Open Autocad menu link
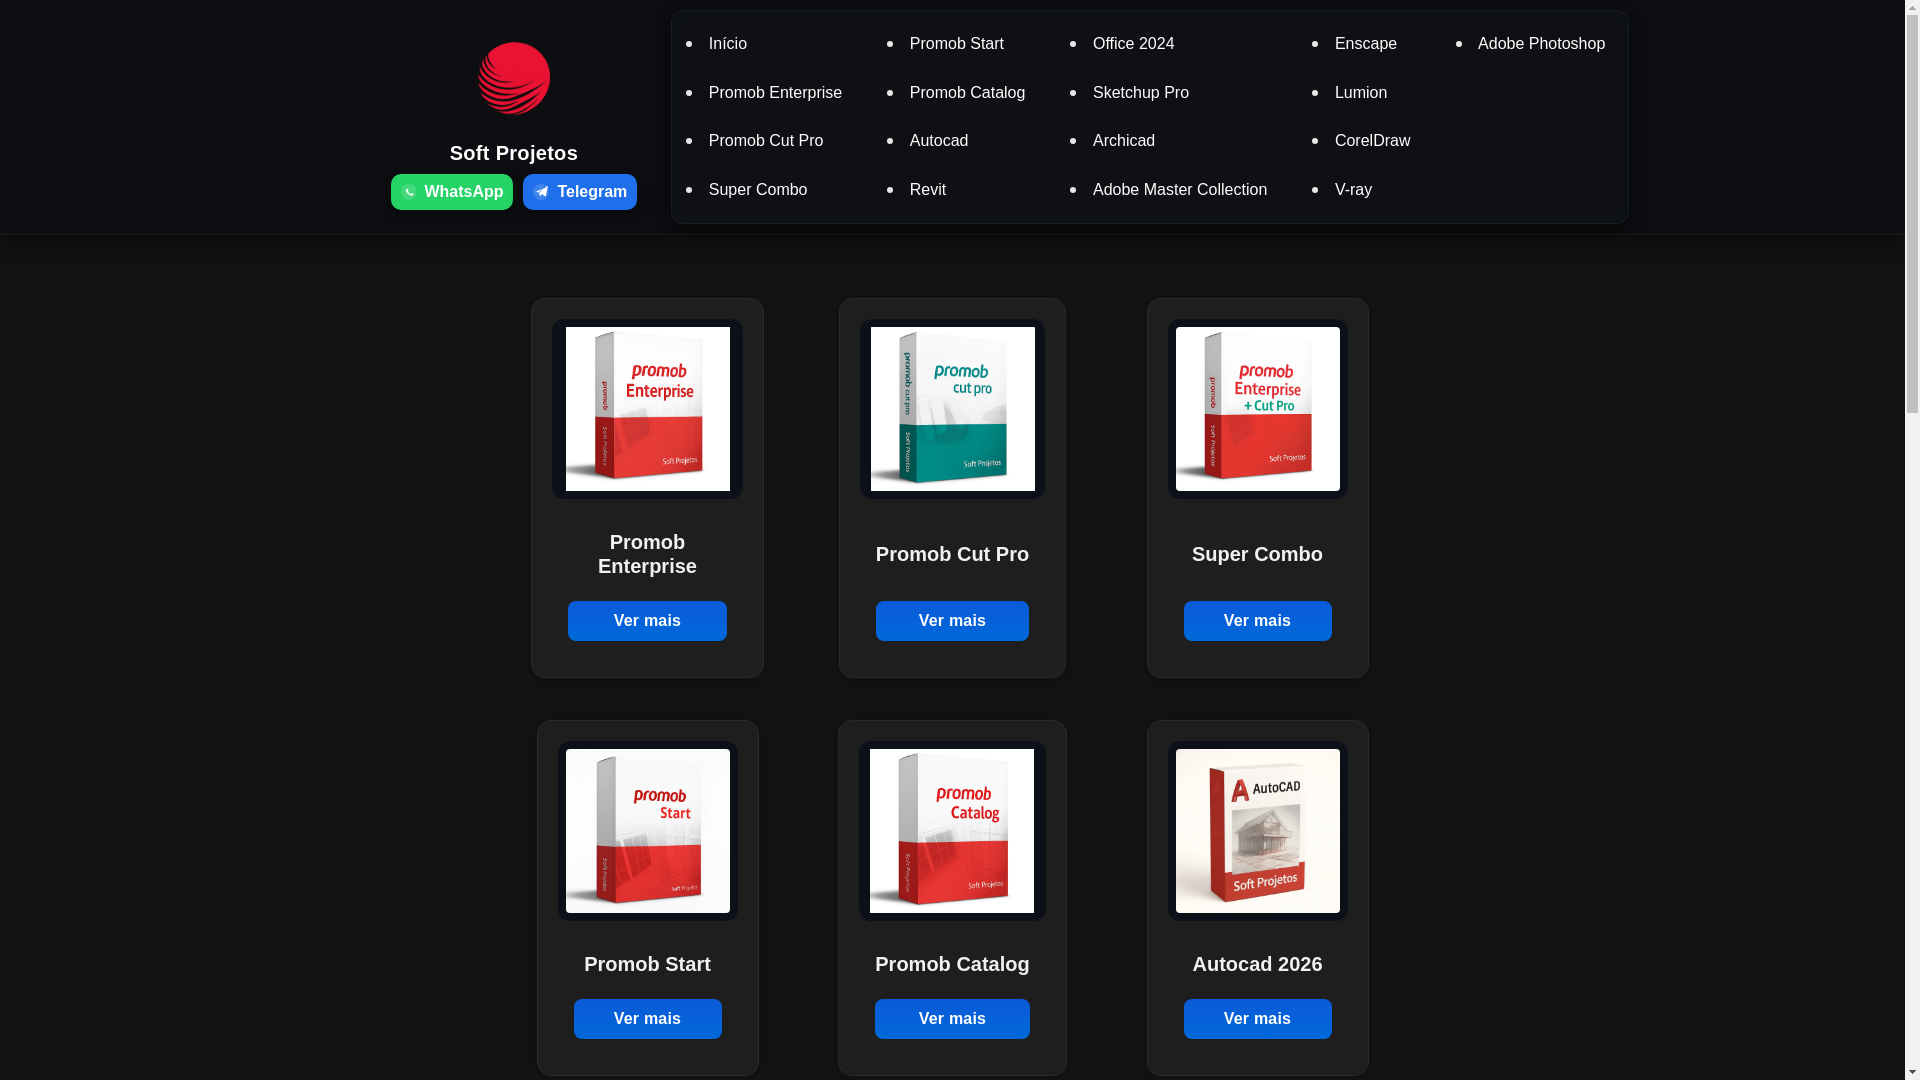1920x1080 pixels. click(939, 141)
